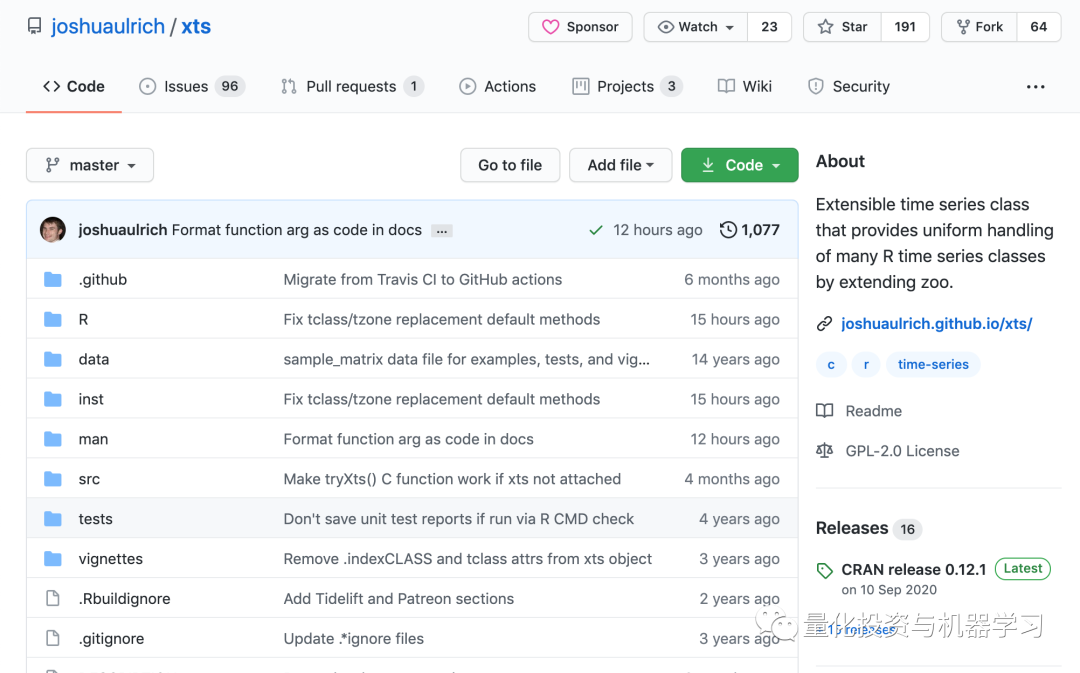
Task: Open the Pull requests tab
Action: (351, 86)
